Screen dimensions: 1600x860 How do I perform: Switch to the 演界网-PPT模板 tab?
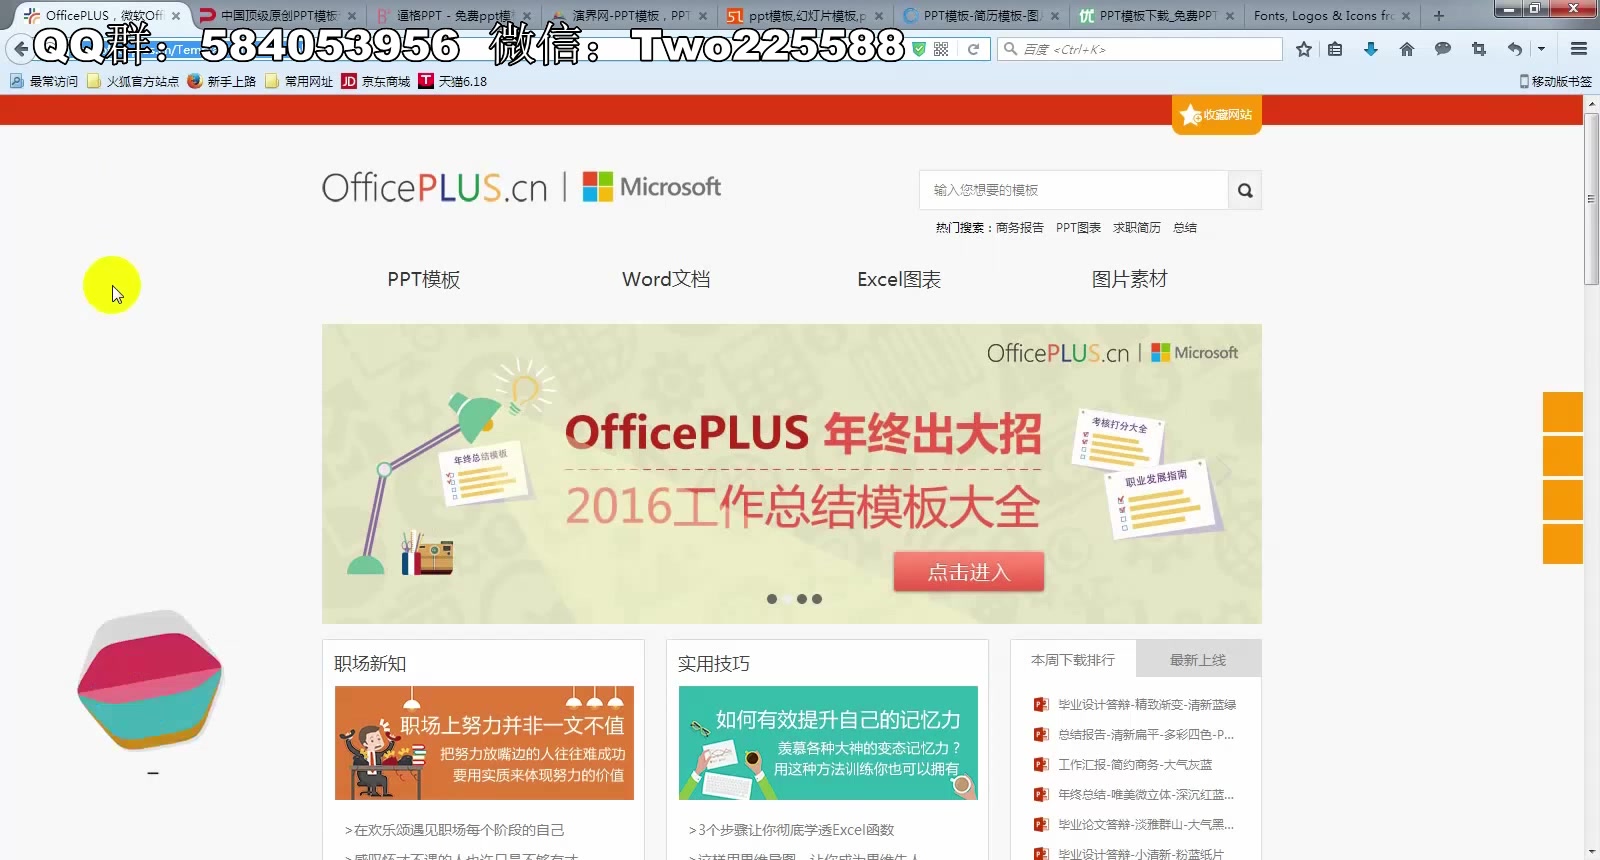(x=630, y=15)
